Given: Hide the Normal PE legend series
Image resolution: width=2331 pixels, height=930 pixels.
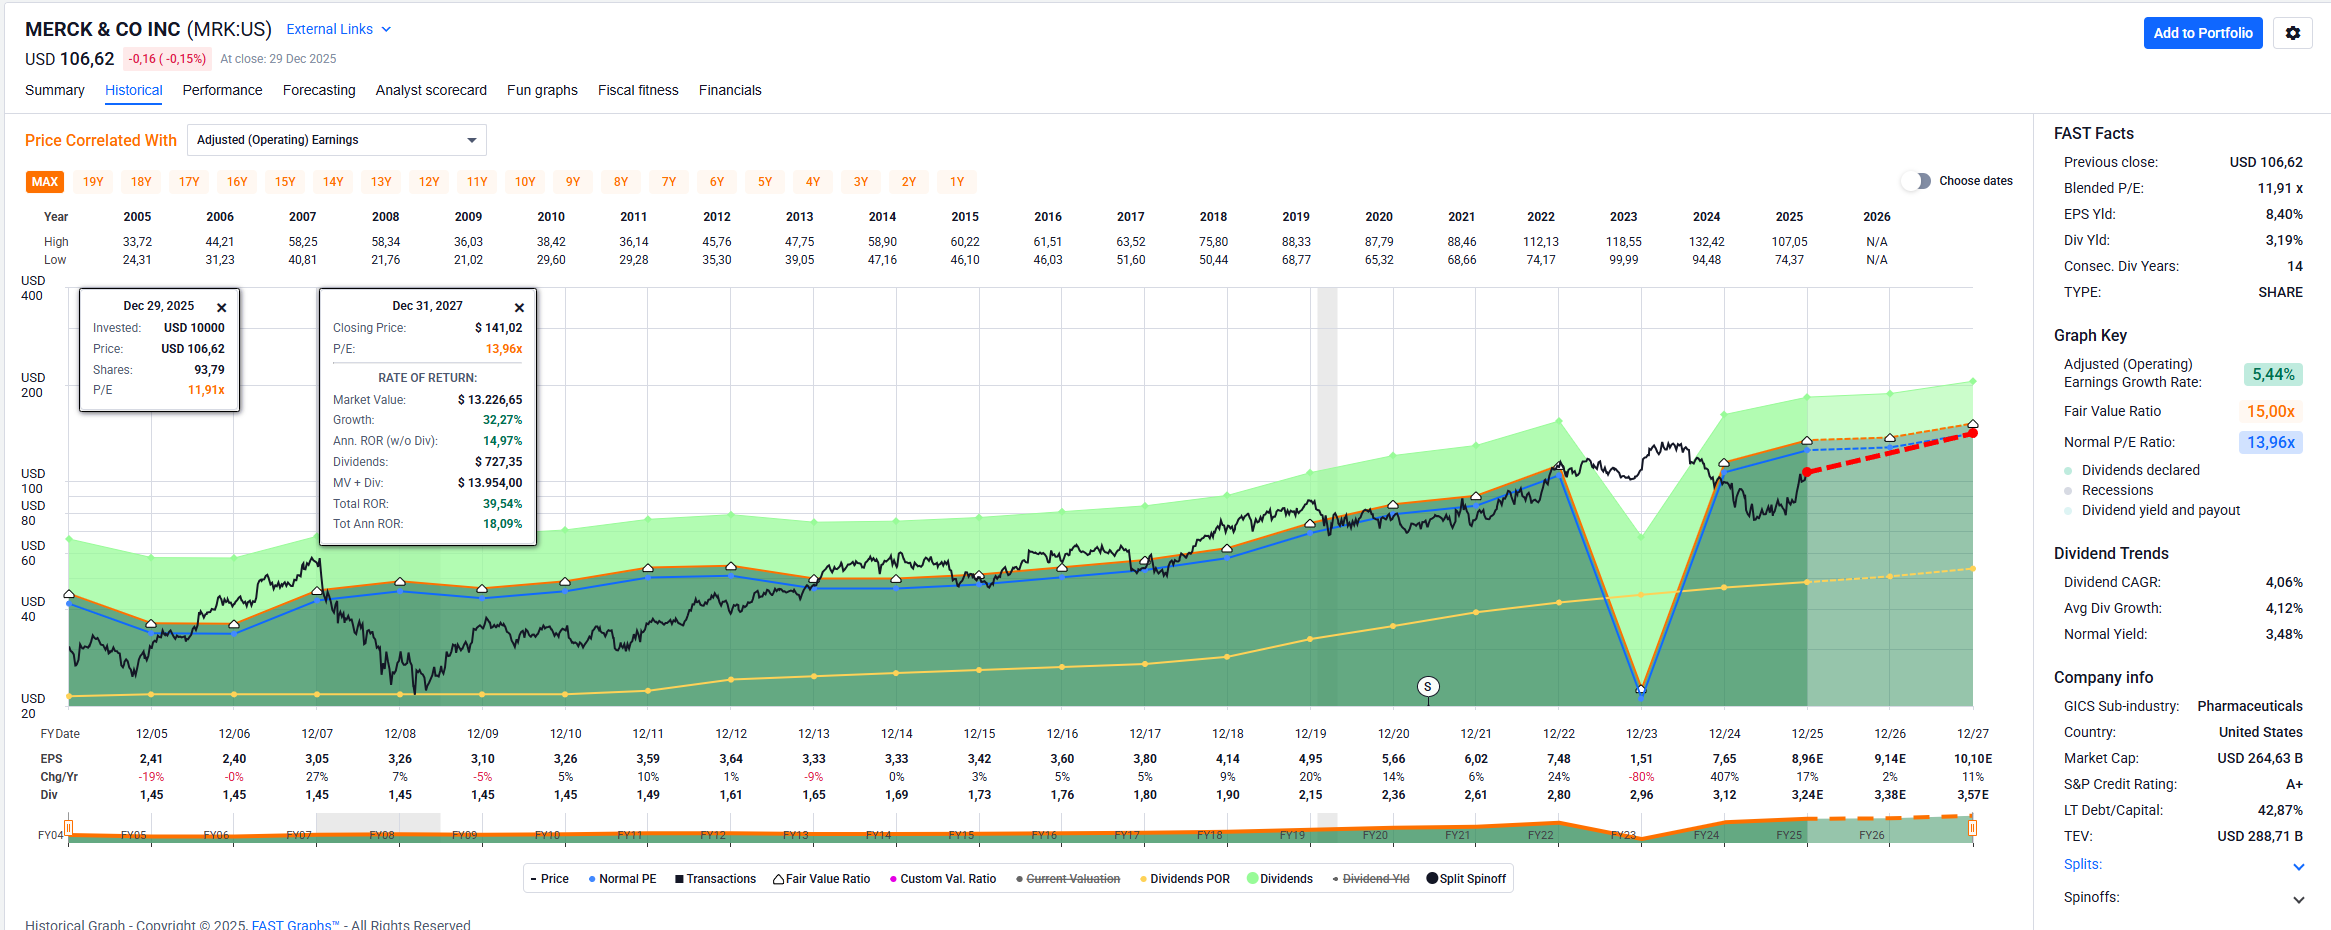Looking at the screenshot, I should pyautogui.click(x=622, y=879).
